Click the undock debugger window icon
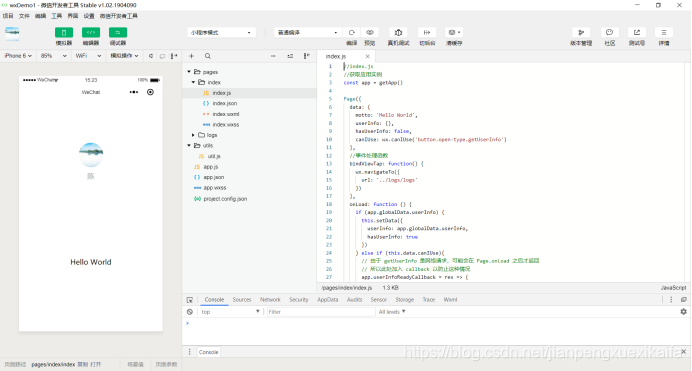692x371 pixels. tap(684, 300)
